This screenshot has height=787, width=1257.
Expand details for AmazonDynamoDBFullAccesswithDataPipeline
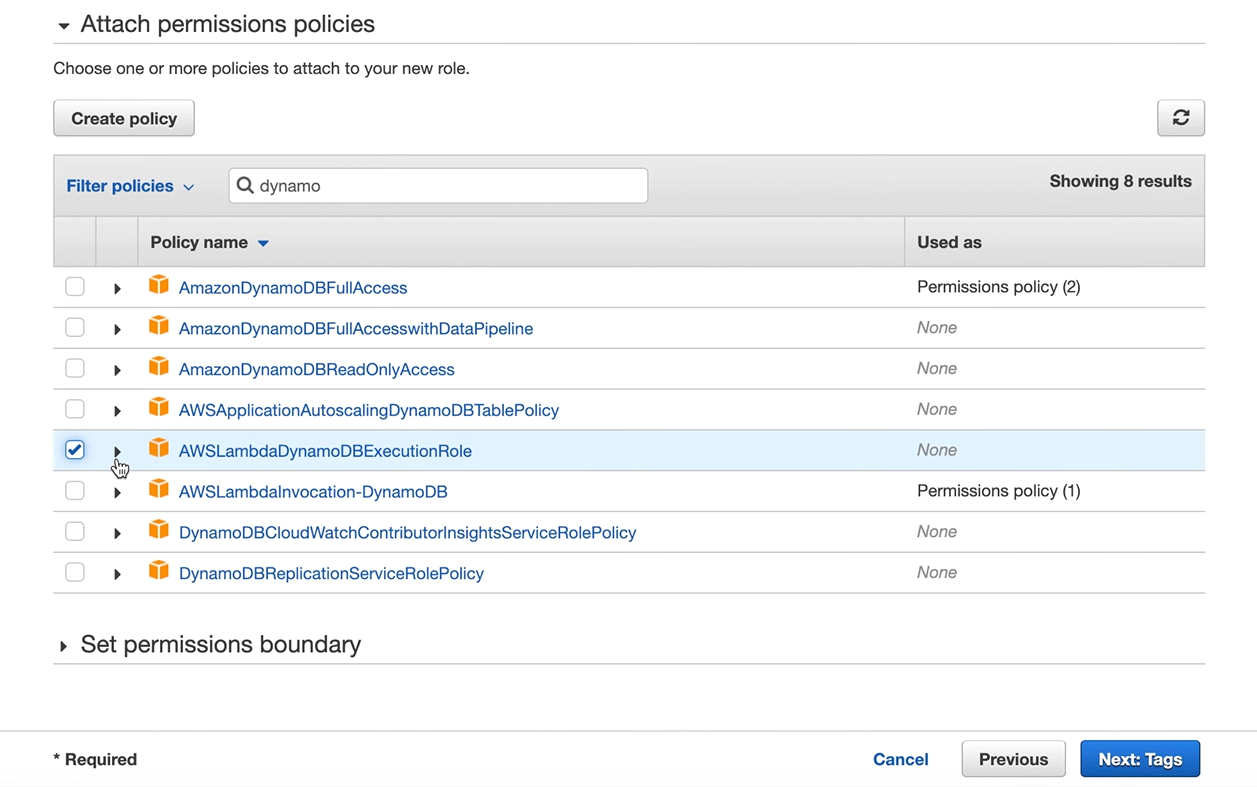117,327
